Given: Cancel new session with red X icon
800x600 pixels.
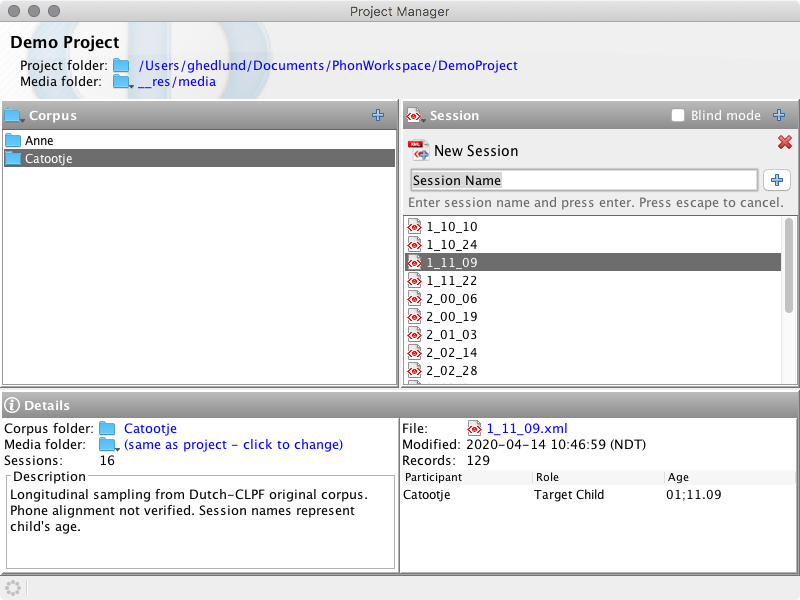Looking at the screenshot, I should tap(784, 143).
